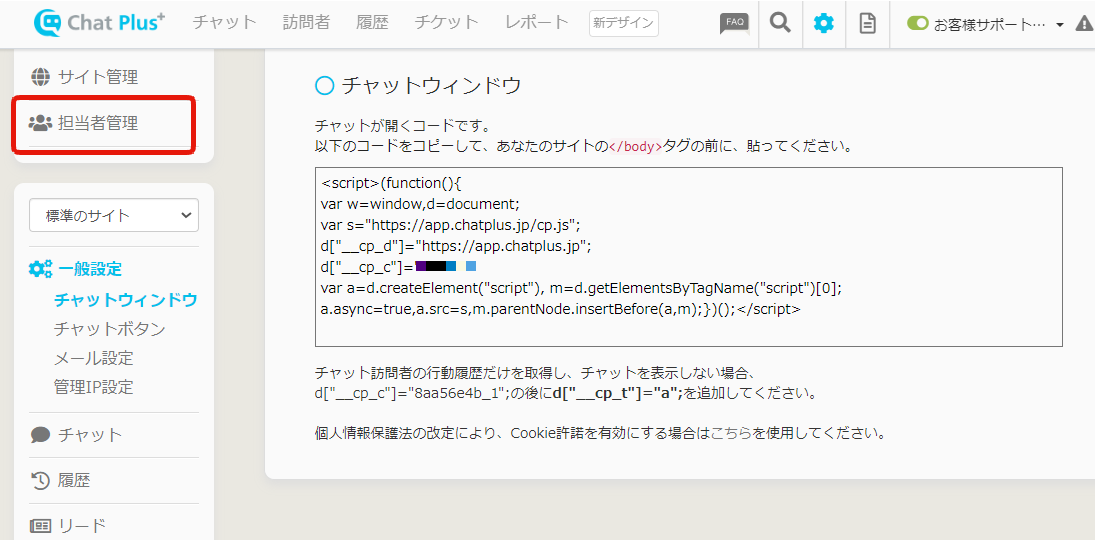The image size is (1095, 540).
Task: Click the document page icon in header
Action: (x=867, y=23)
